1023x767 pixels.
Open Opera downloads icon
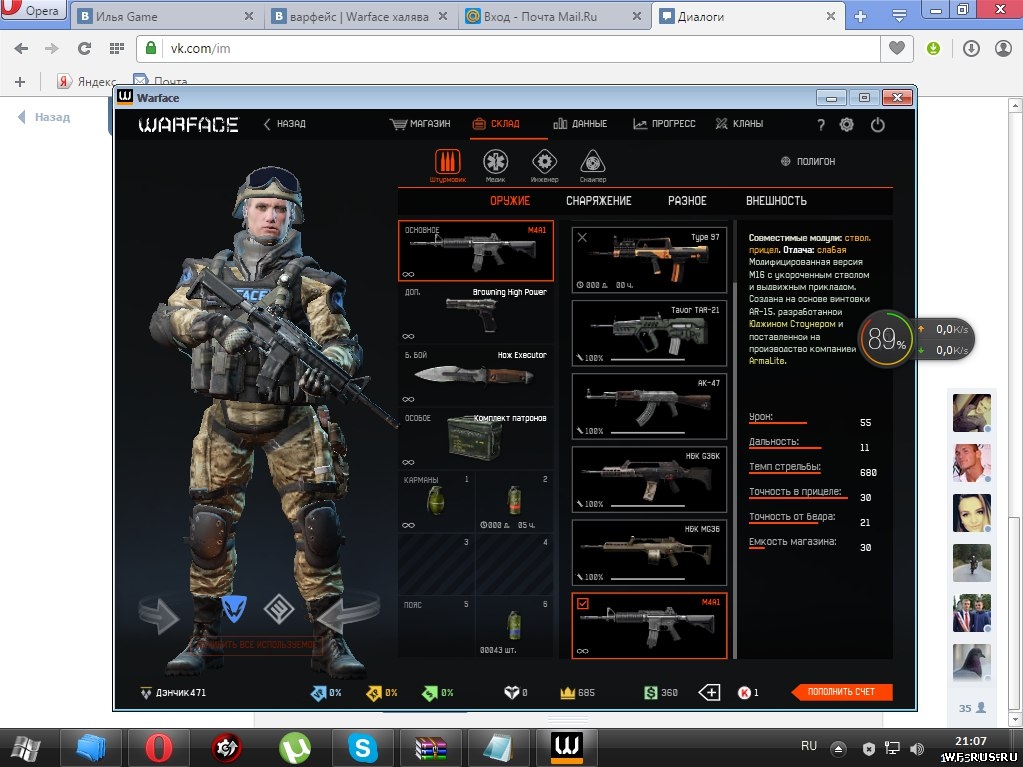[971, 48]
